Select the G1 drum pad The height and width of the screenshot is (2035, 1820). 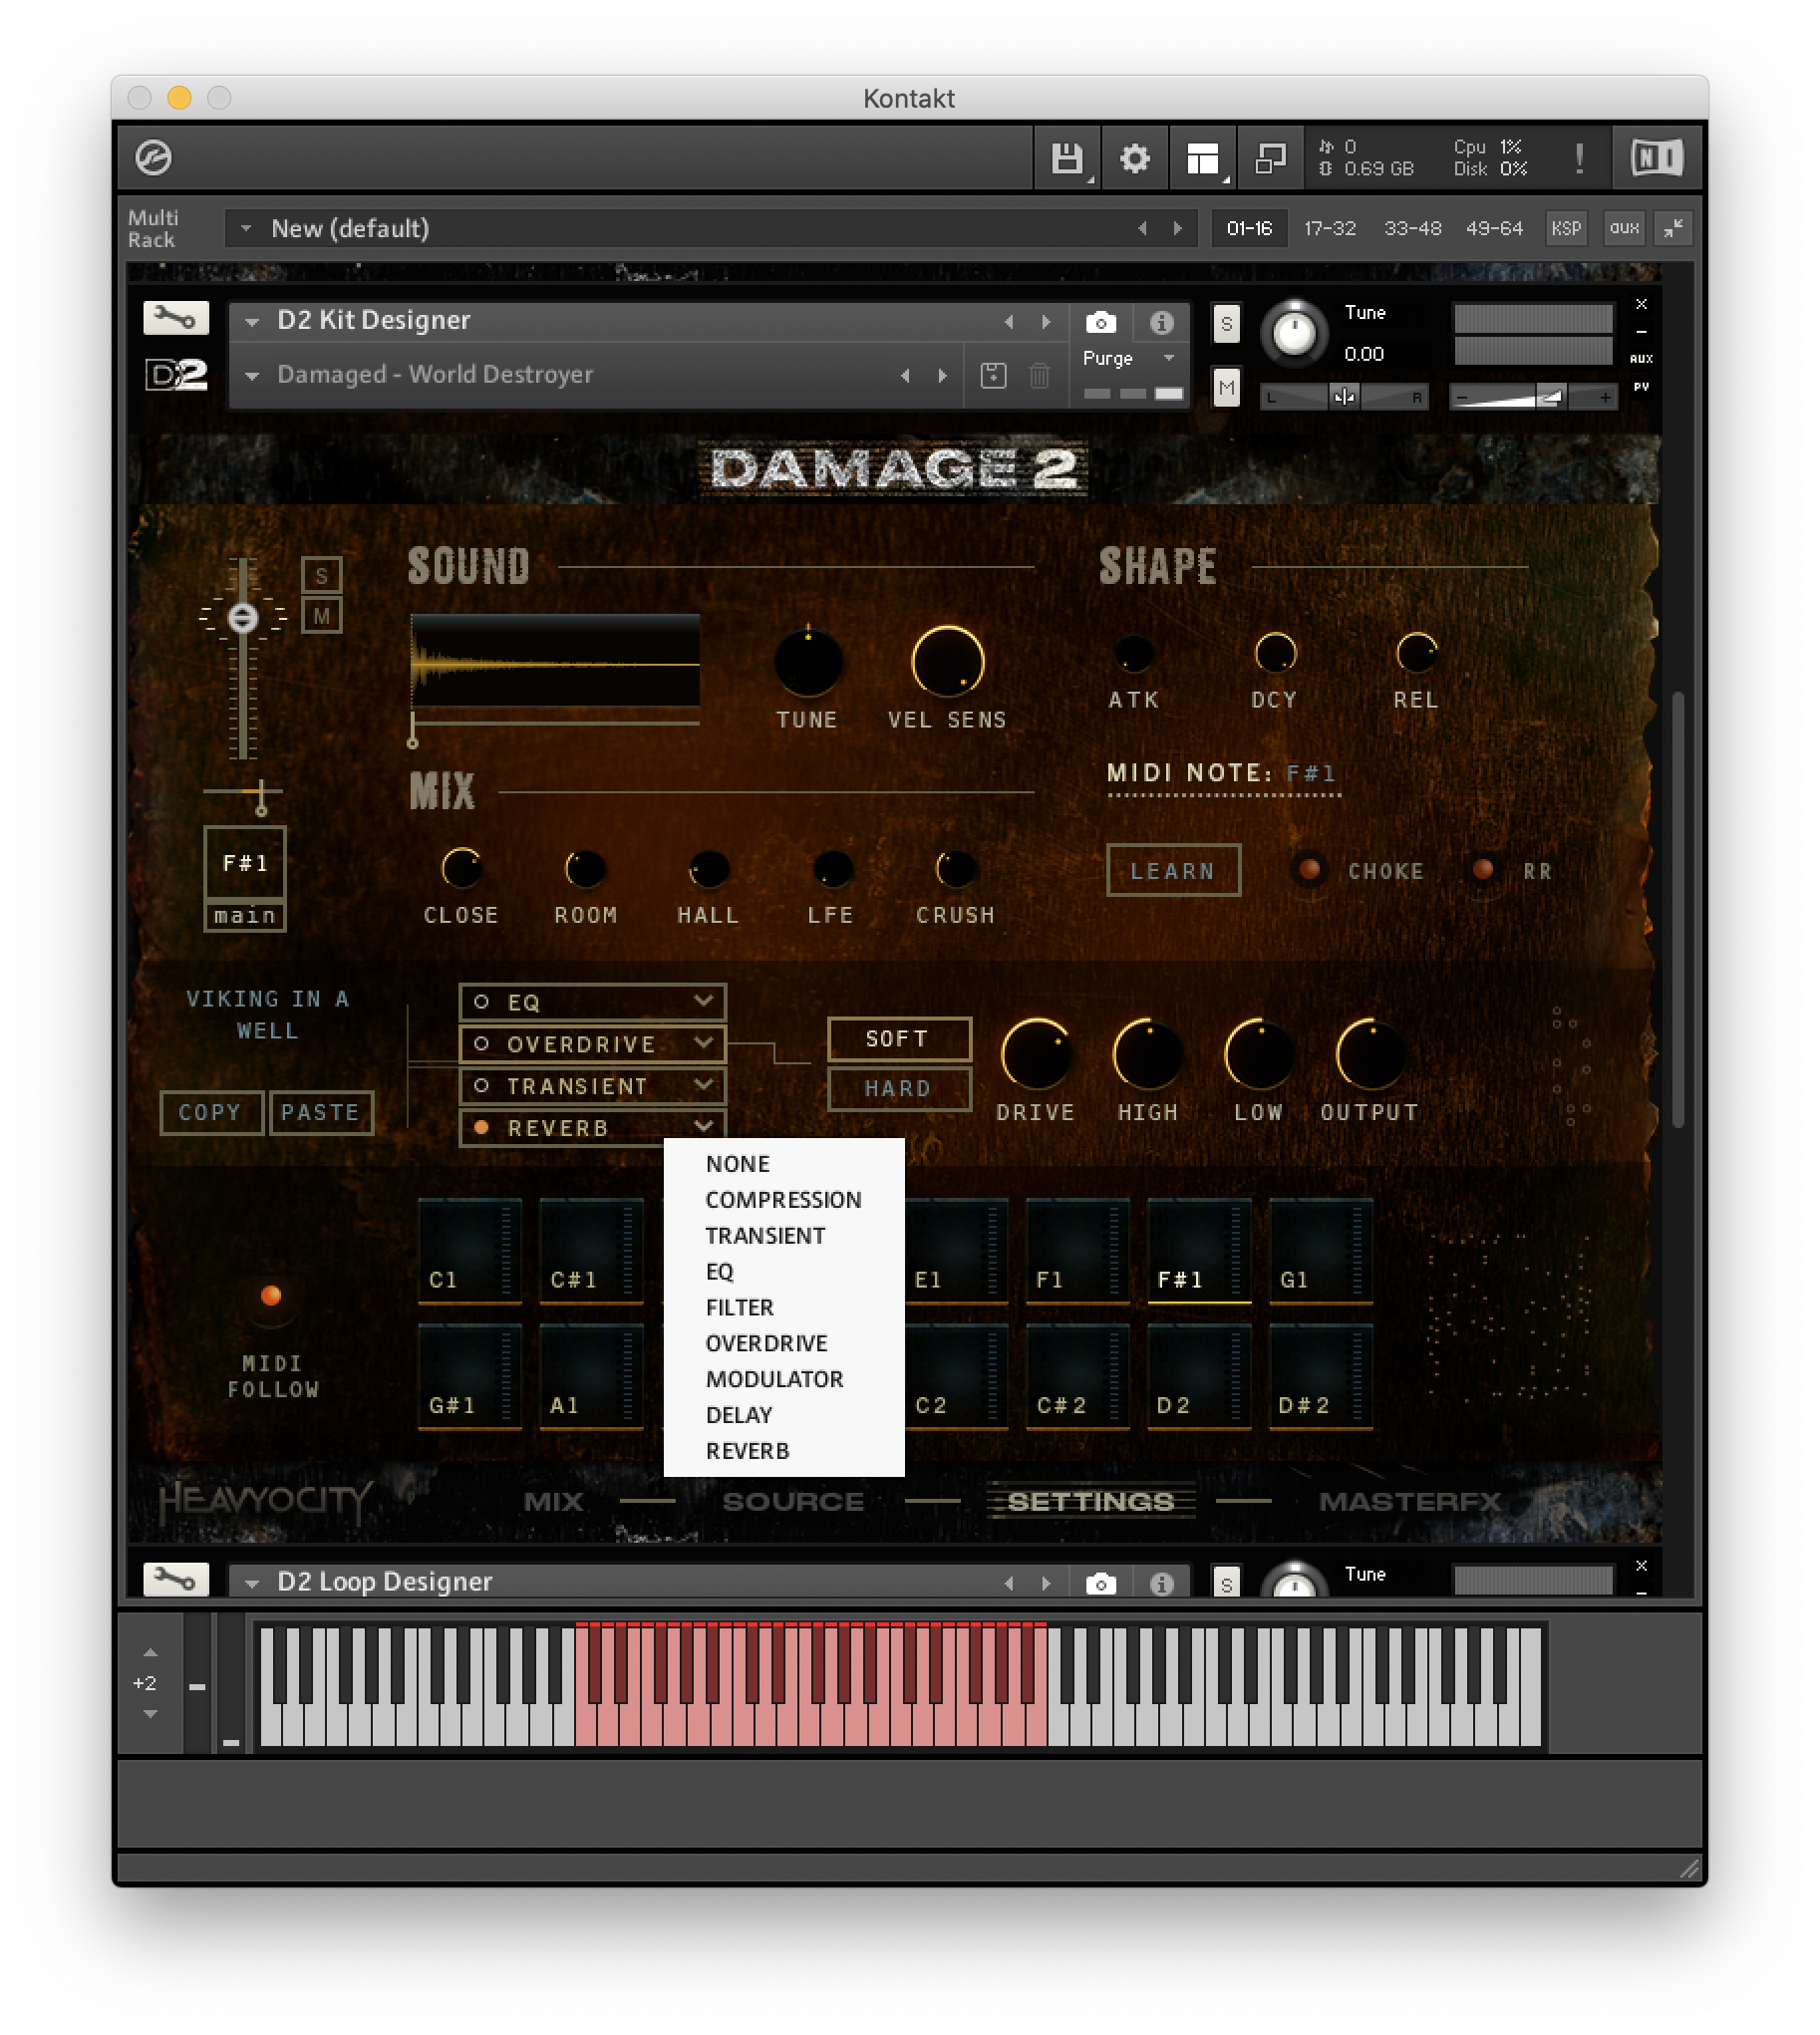(1320, 1250)
